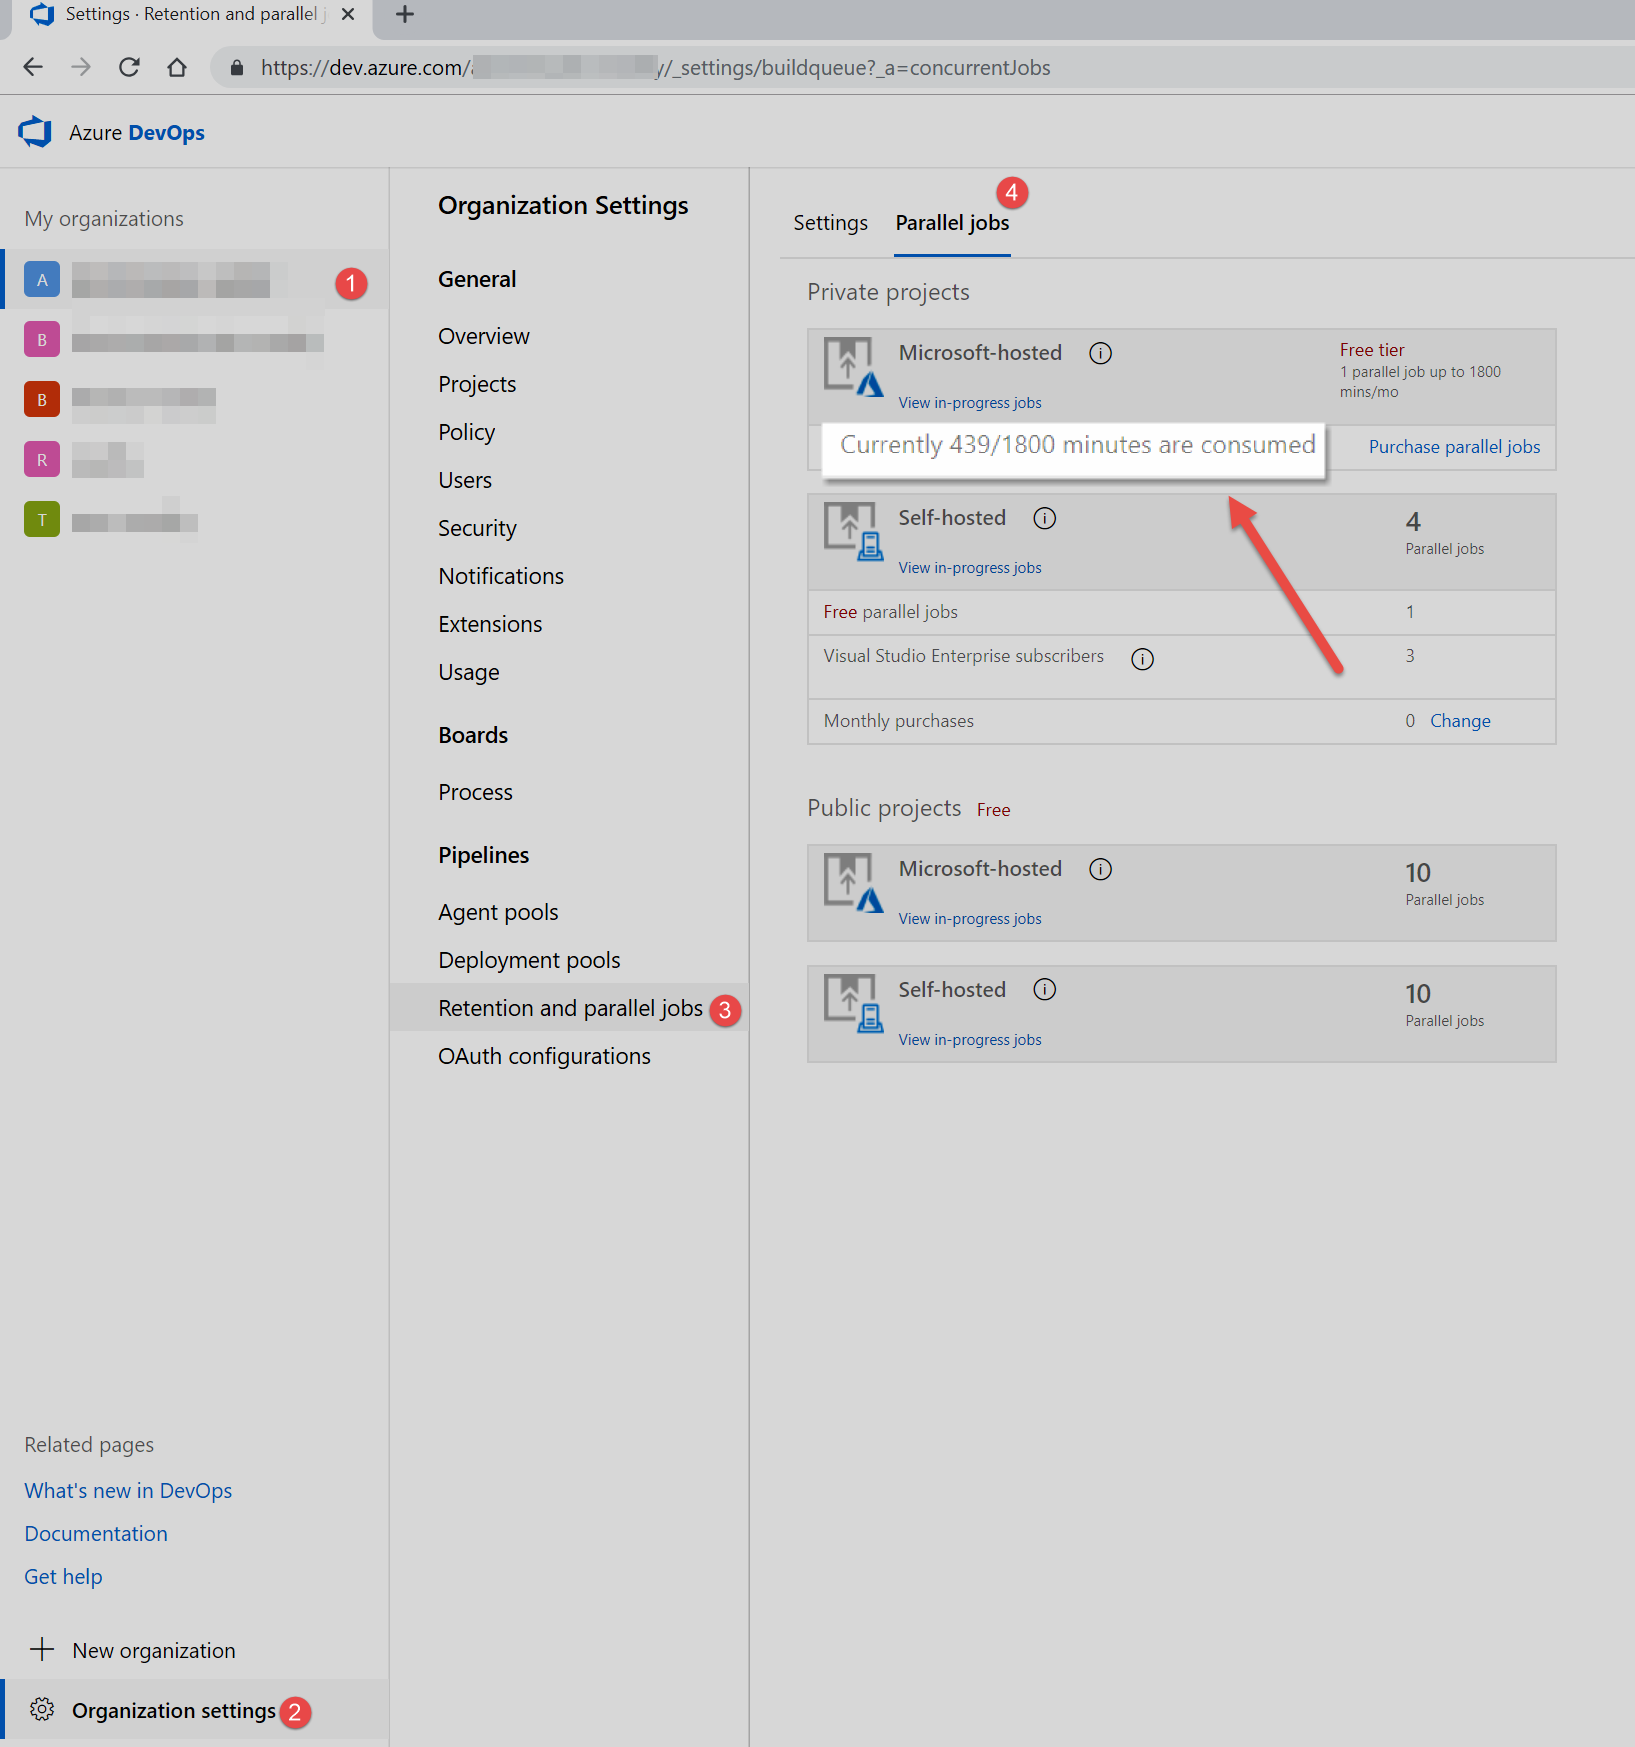Screen dimensions: 1635x1747
Task: Click the 'Free tier' label
Action: tap(1372, 350)
